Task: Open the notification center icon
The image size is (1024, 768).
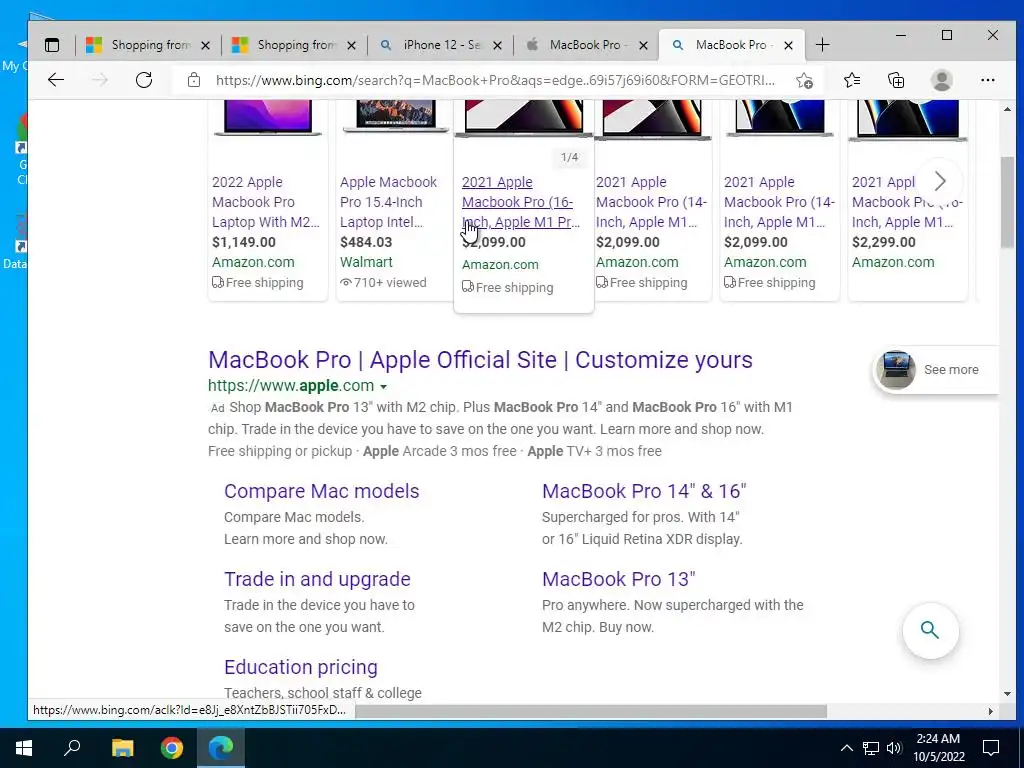Action: 991,748
